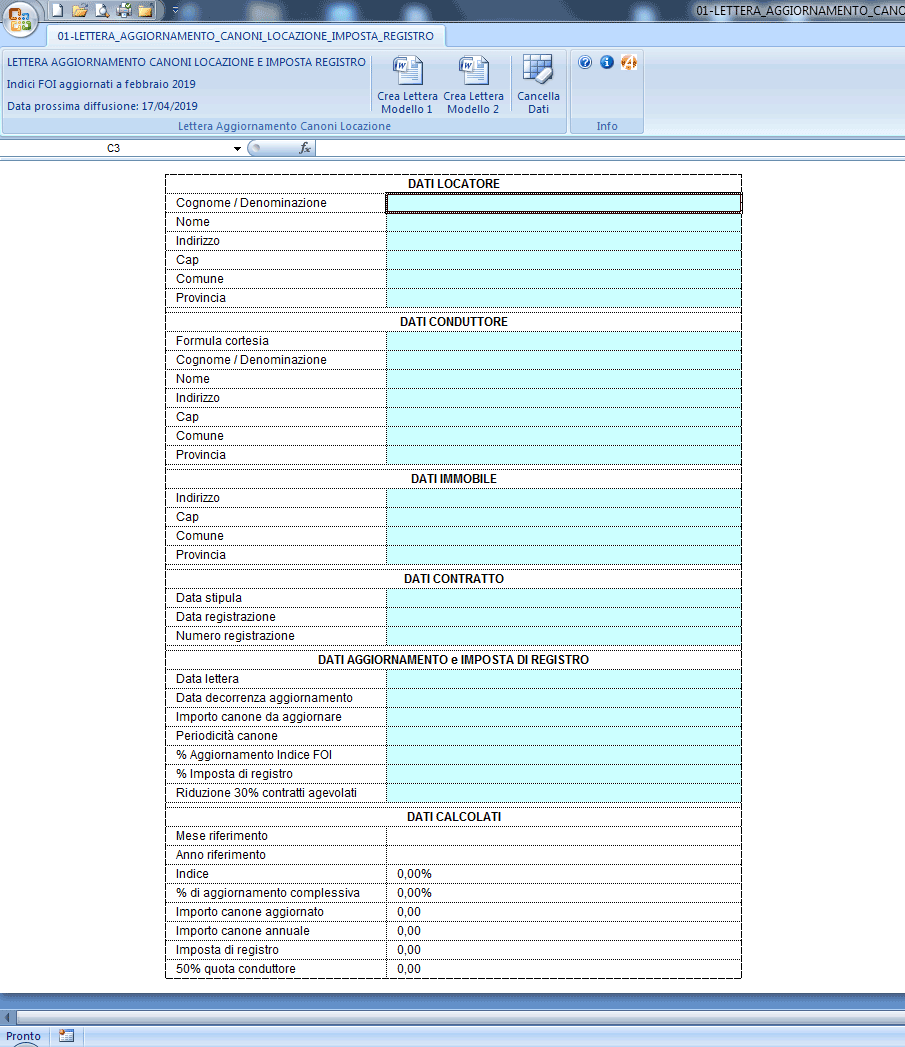Screen dimensions: 905x1047
Task: Select the Formula cortesia input cell
Action: (564, 341)
